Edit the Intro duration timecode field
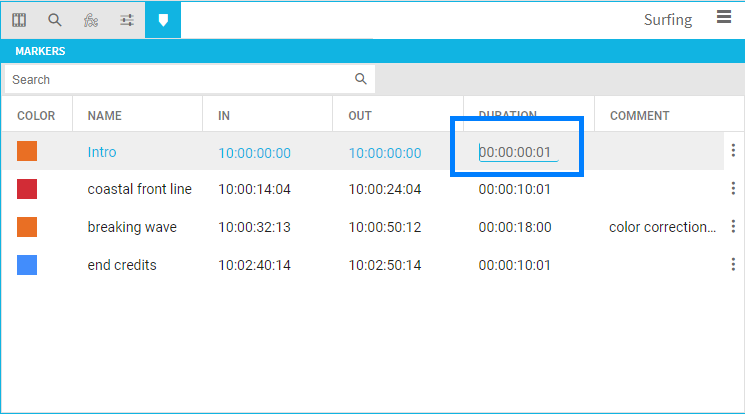745x414 pixels. (518, 153)
